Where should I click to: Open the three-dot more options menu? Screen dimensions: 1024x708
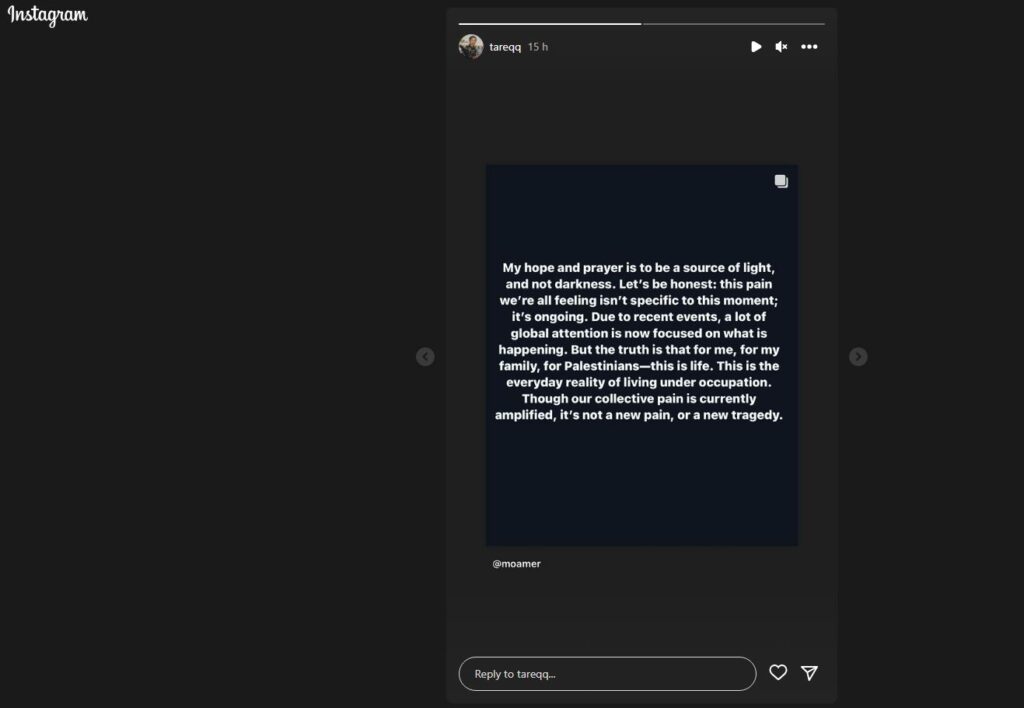(809, 46)
